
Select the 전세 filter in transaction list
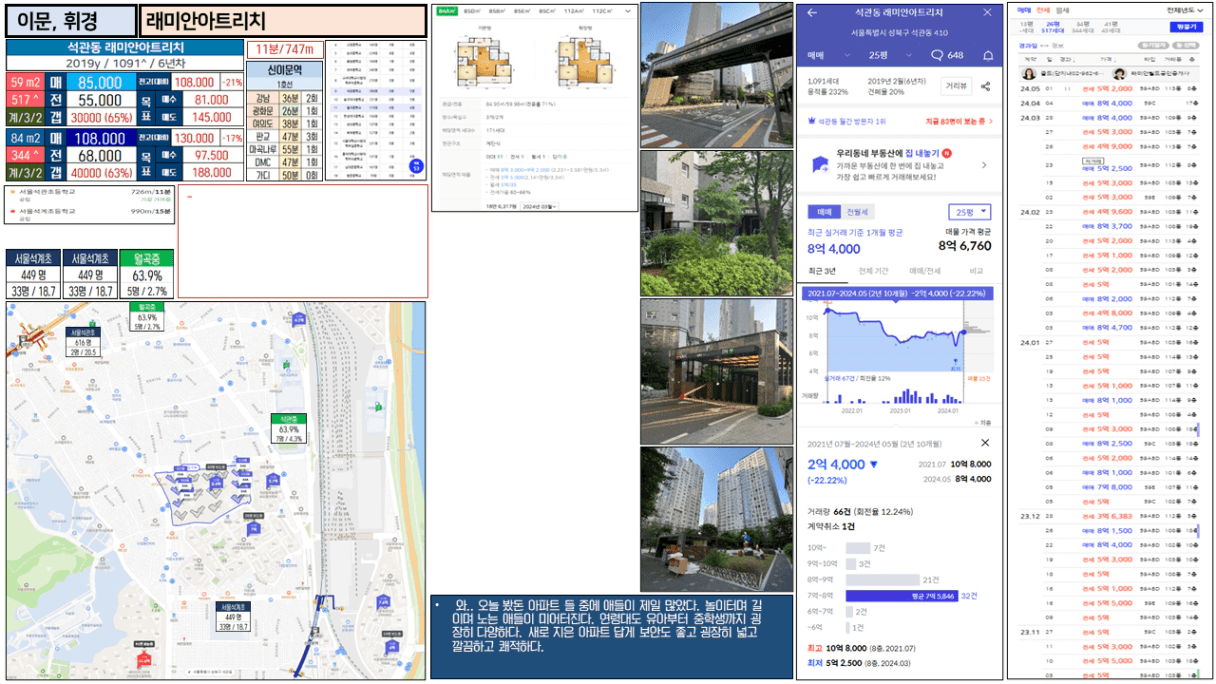point(1043,10)
